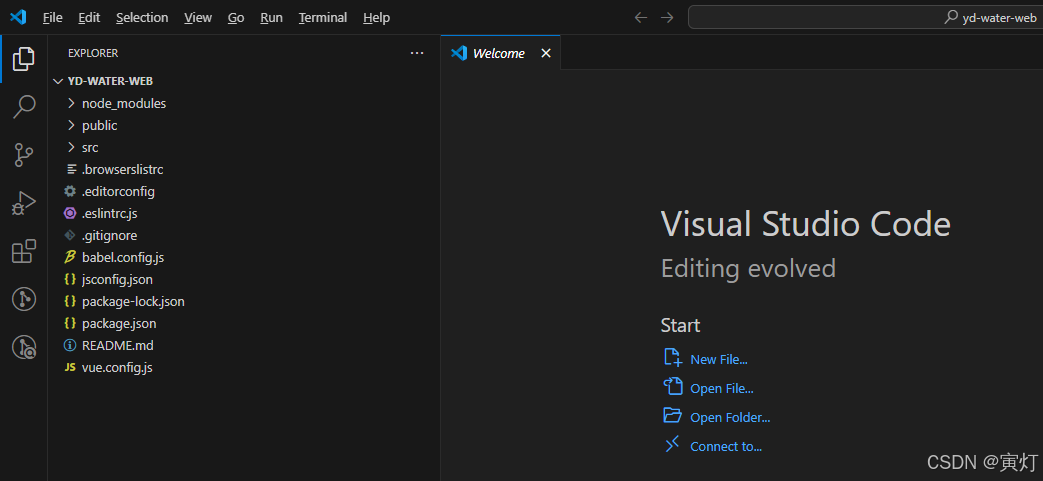This screenshot has width=1043, height=481.
Task: Click the Open Folder icon under Start
Action: click(673, 416)
